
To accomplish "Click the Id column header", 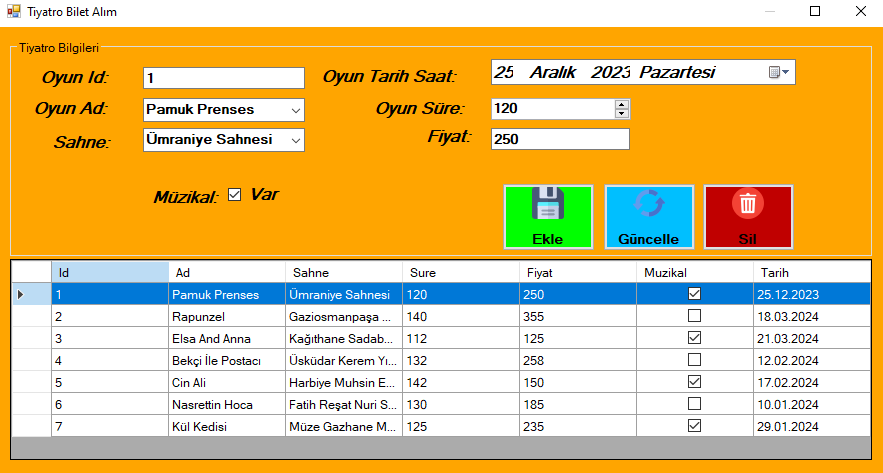I will click(x=110, y=272).
